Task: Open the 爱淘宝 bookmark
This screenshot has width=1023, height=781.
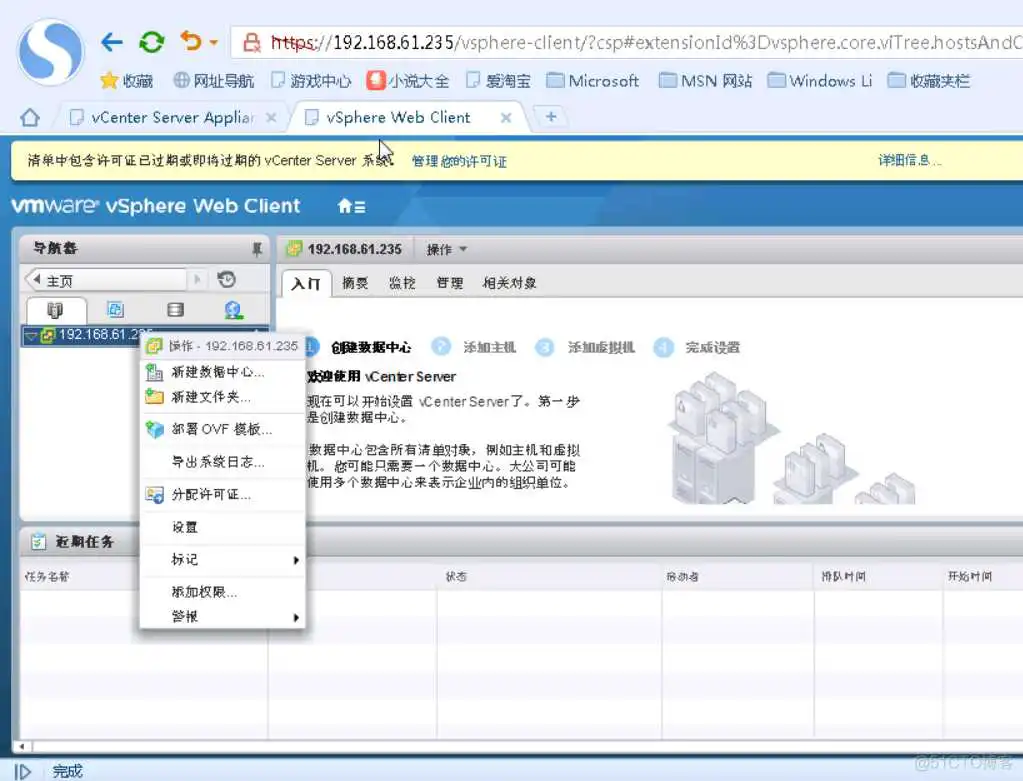Action: pyautogui.click(x=498, y=81)
